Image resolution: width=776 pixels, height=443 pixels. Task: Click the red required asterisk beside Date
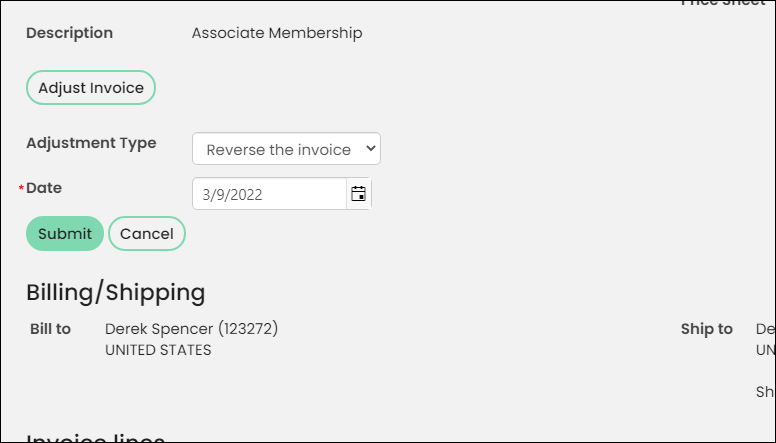(x=21, y=188)
